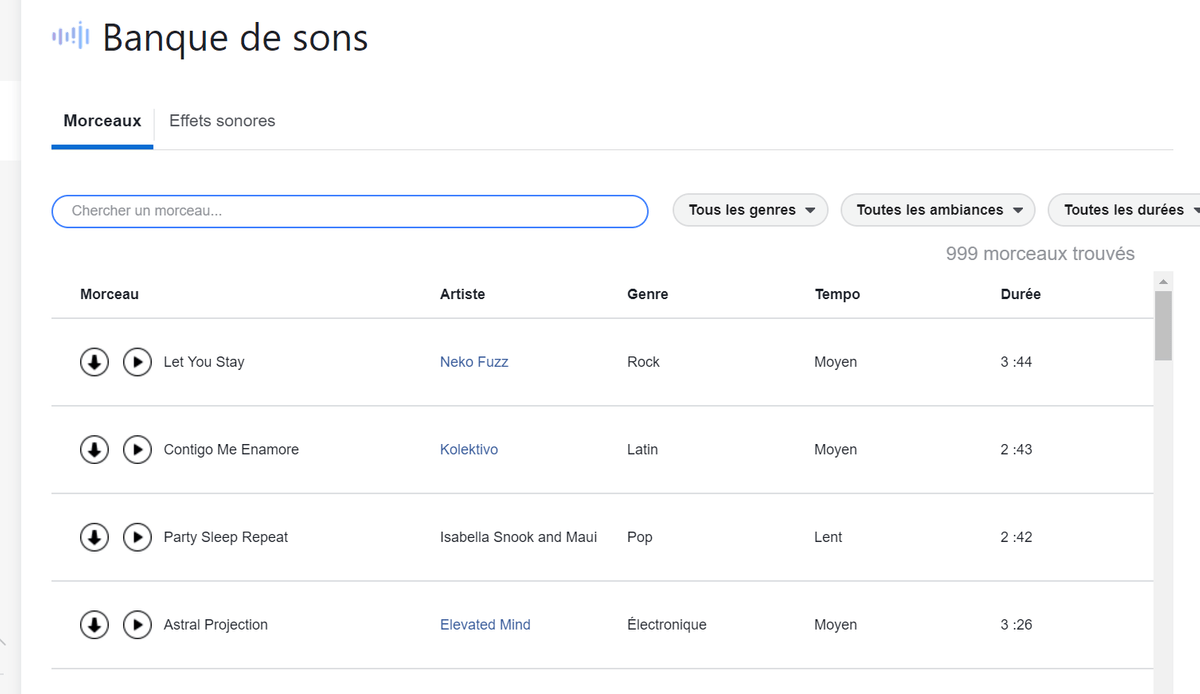The width and height of the screenshot is (1200, 694).
Task: Play the track Contigo Me Enamore
Action: click(x=137, y=450)
